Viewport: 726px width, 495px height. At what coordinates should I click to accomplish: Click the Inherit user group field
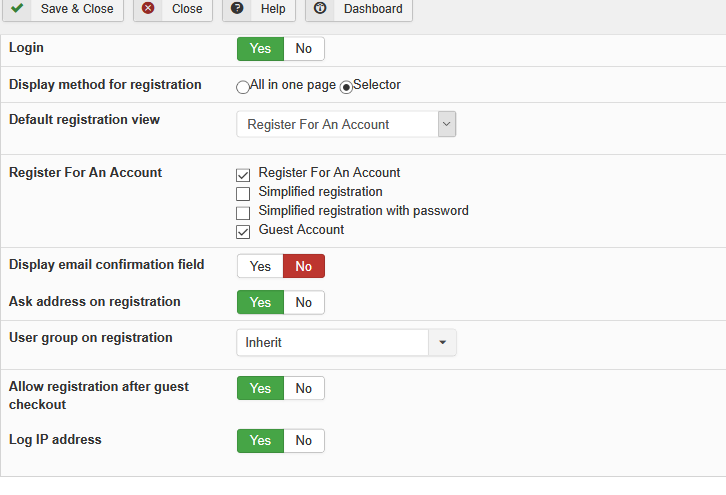click(332, 342)
